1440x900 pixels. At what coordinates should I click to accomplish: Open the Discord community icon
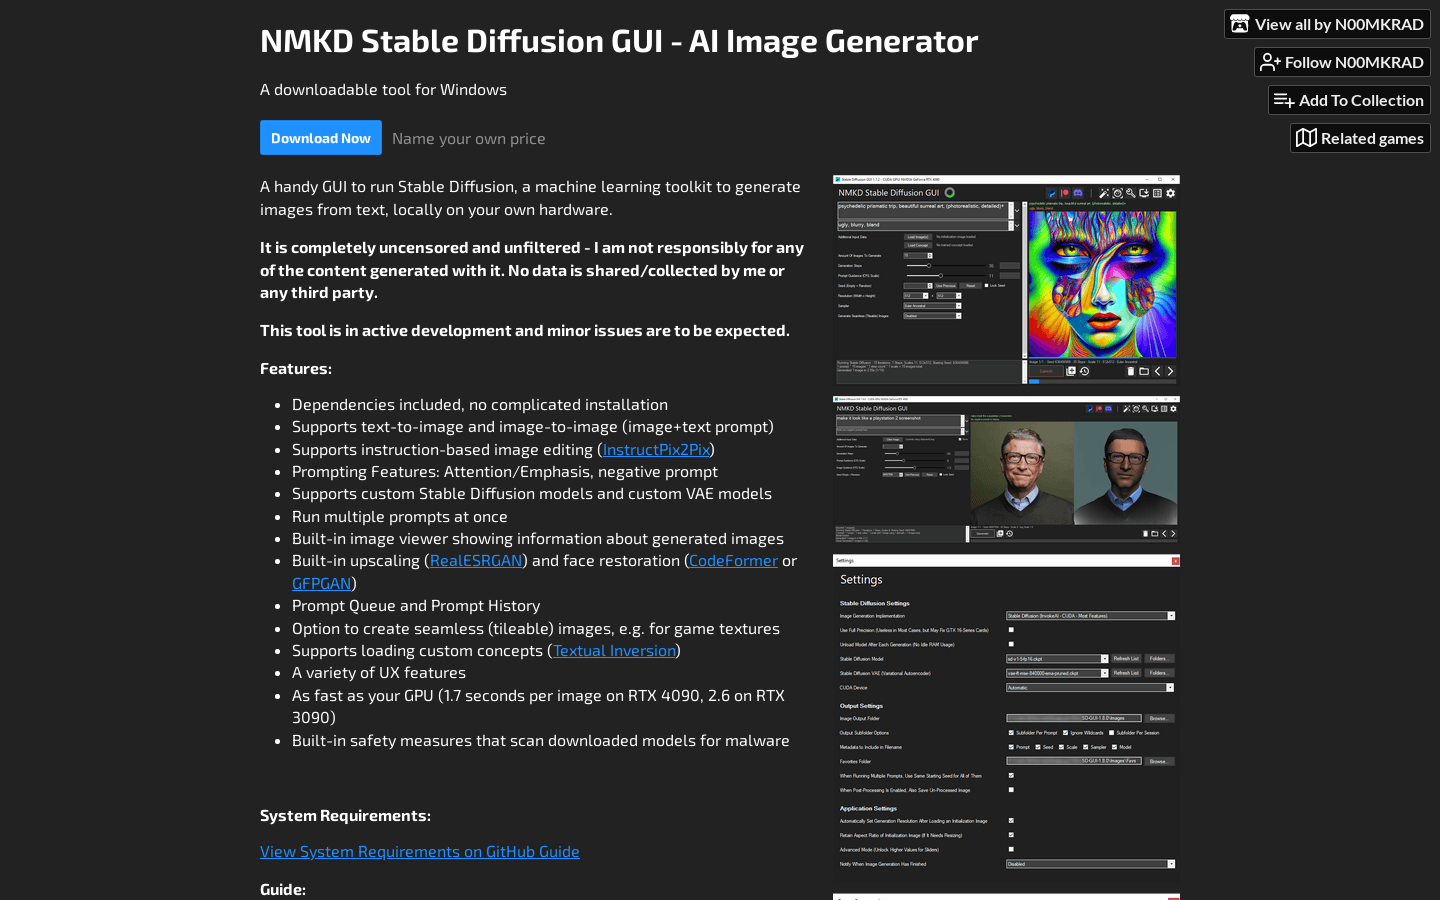click(1078, 193)
